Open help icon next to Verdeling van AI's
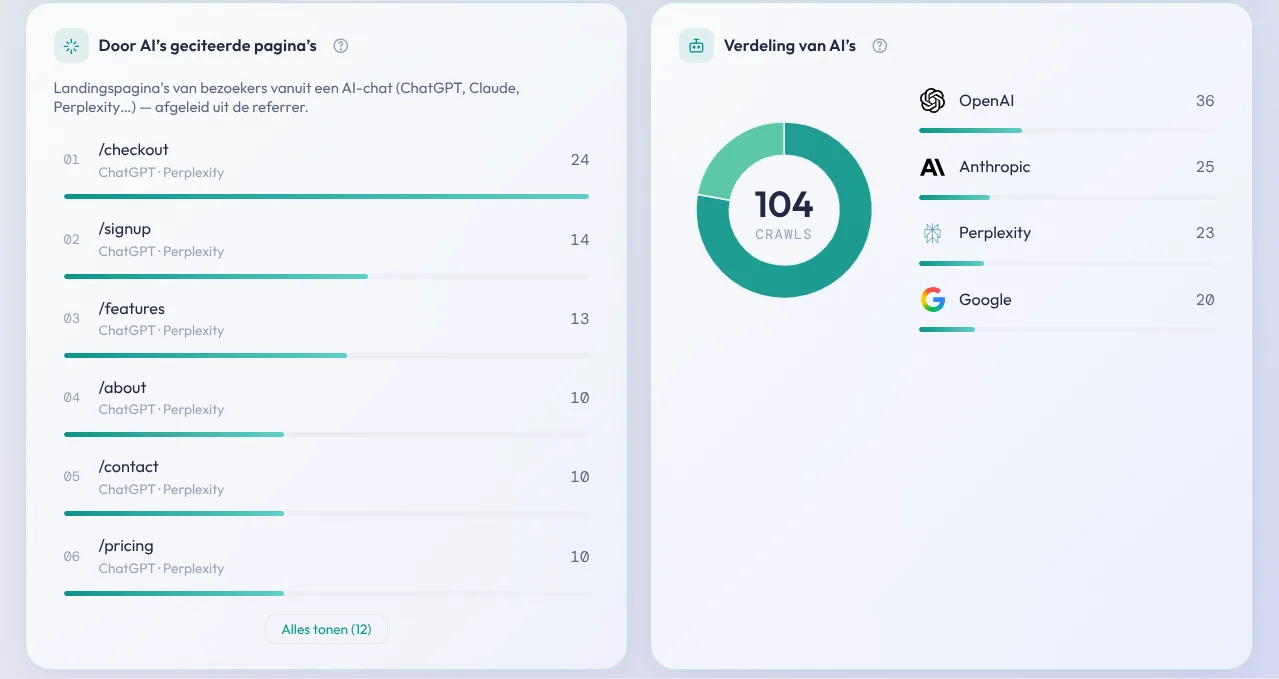 880,46
